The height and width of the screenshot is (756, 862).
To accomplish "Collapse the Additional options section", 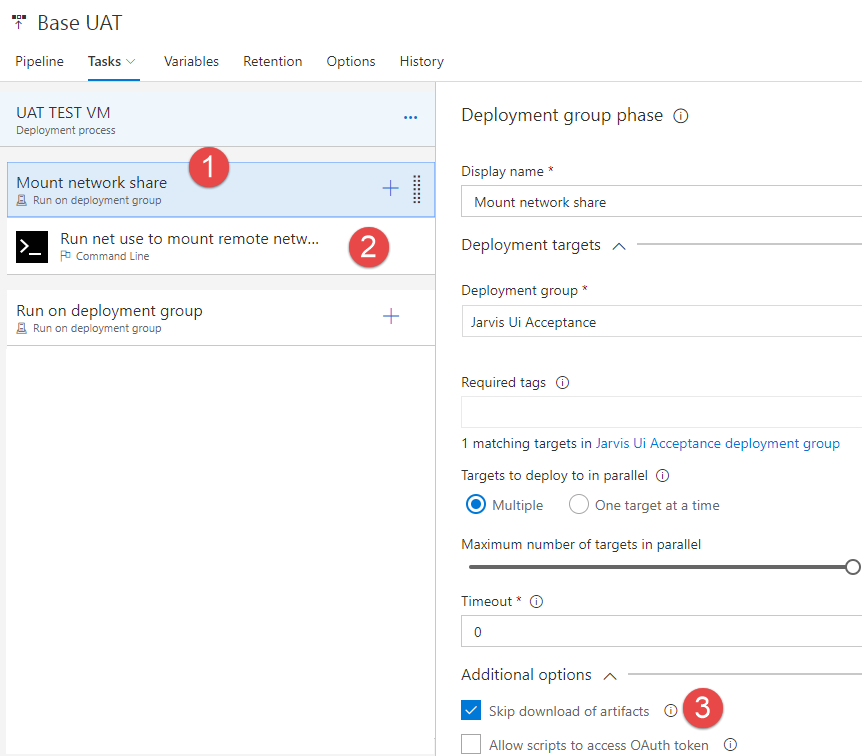I will pos(609,675).
